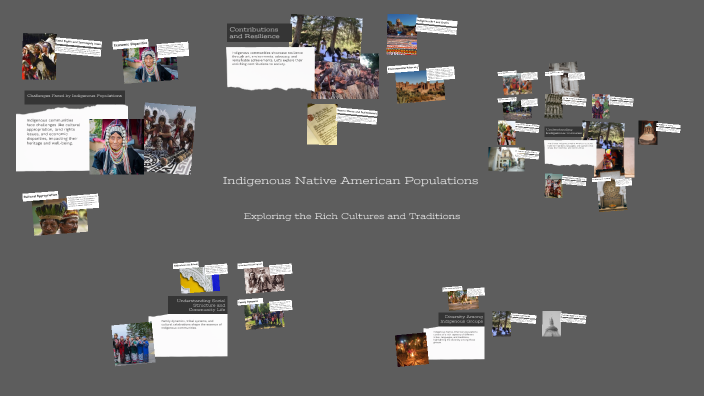
Task: Click paragraph about challenges like cultural appropriation
Action: (53, 132)
